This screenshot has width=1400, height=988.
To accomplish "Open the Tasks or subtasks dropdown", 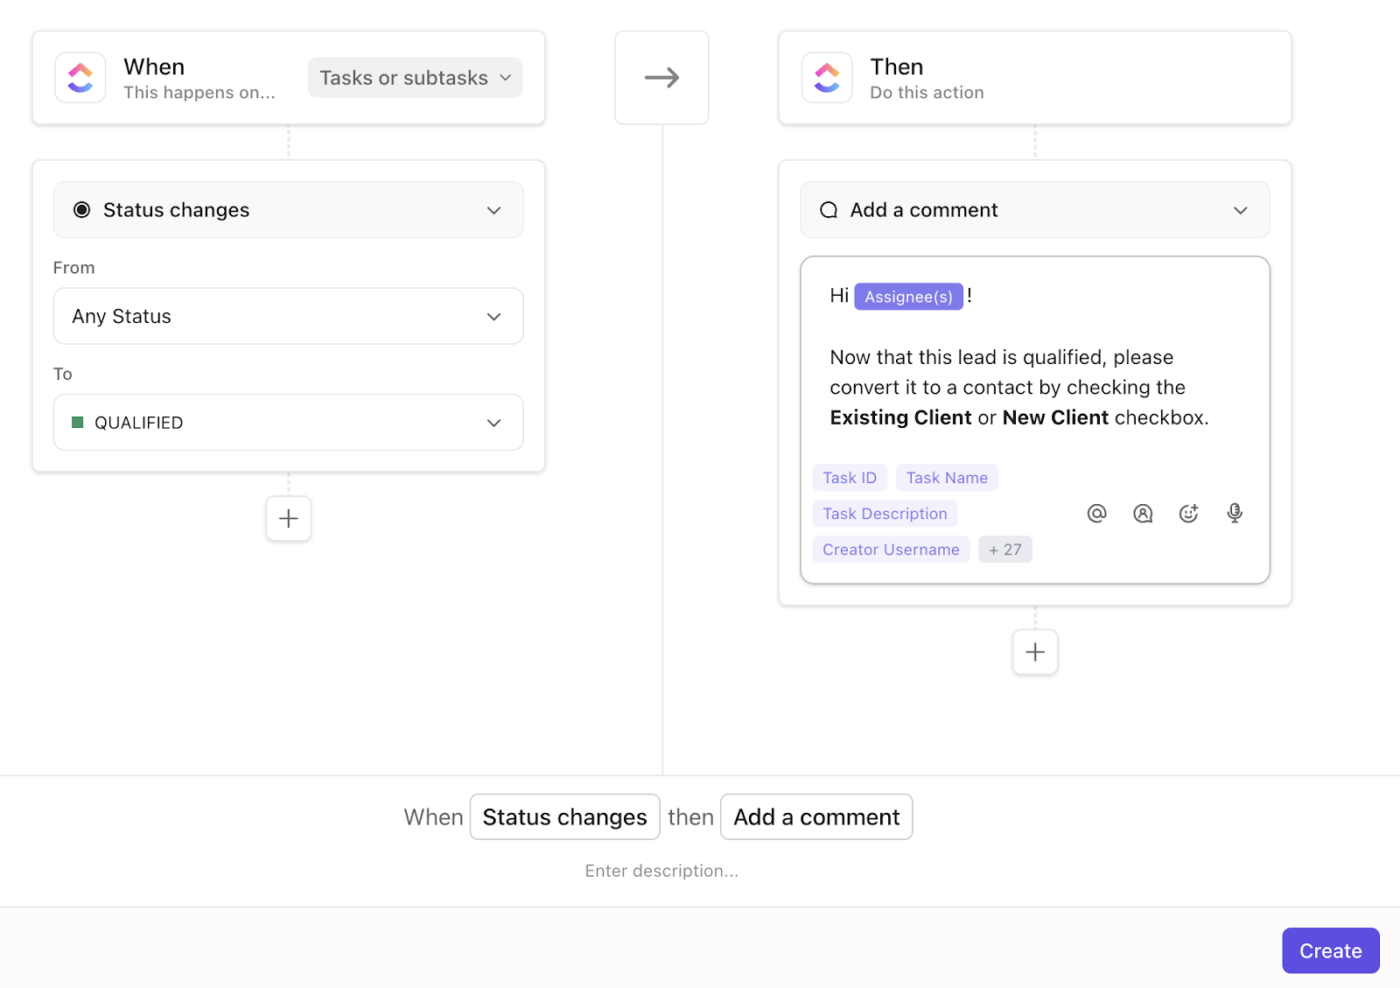I will coord(414,77).
